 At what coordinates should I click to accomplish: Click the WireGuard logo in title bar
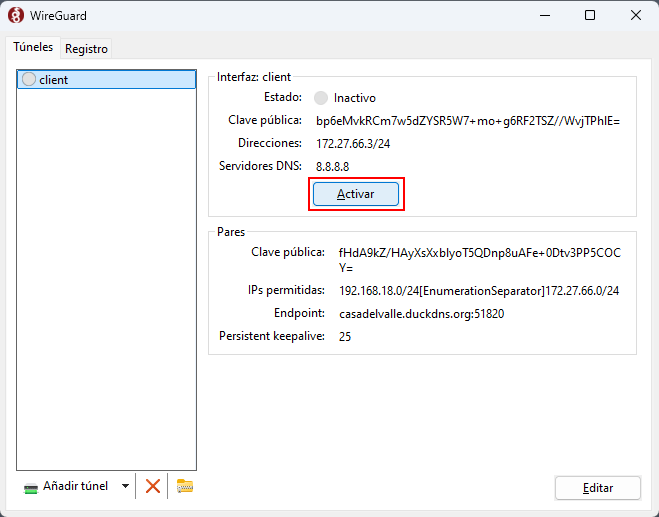(x=16, y=15)
